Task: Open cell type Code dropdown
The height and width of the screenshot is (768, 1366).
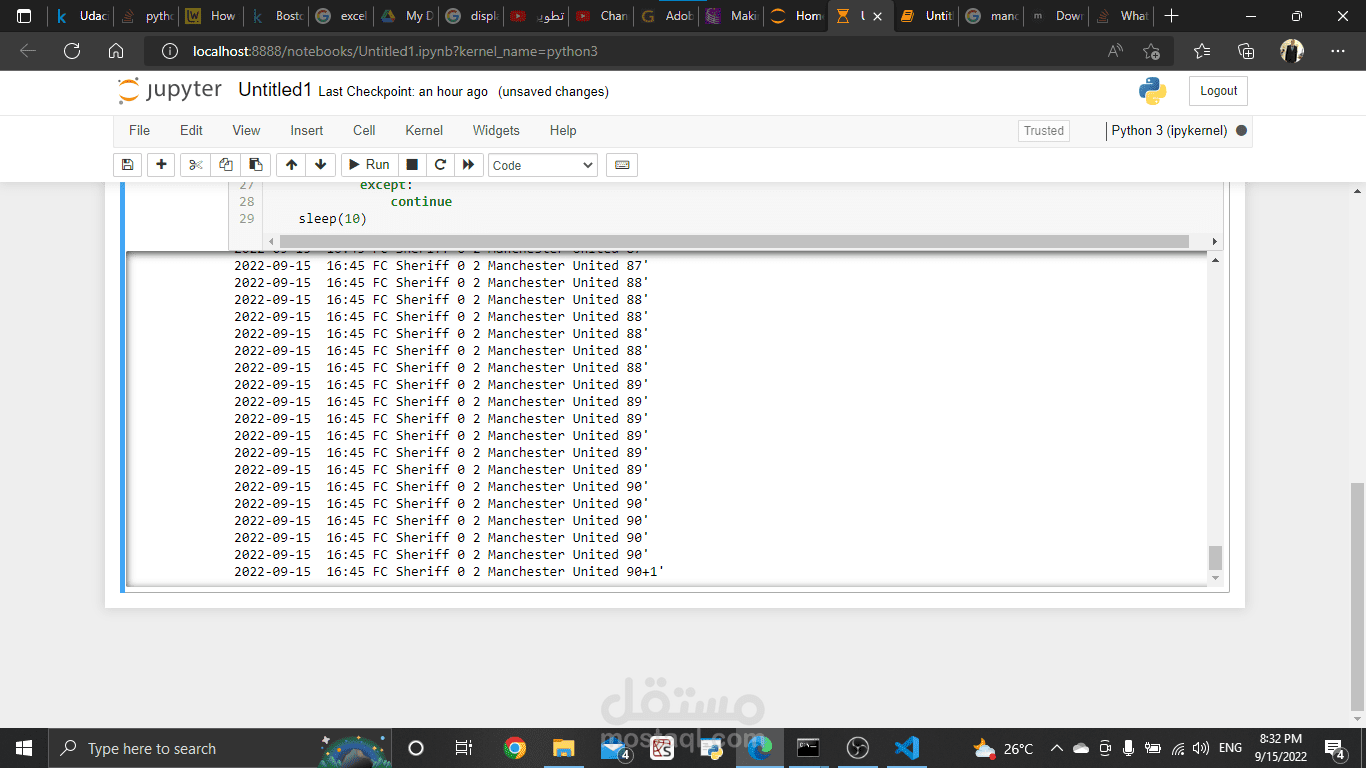Action: [x=543, y=165]
